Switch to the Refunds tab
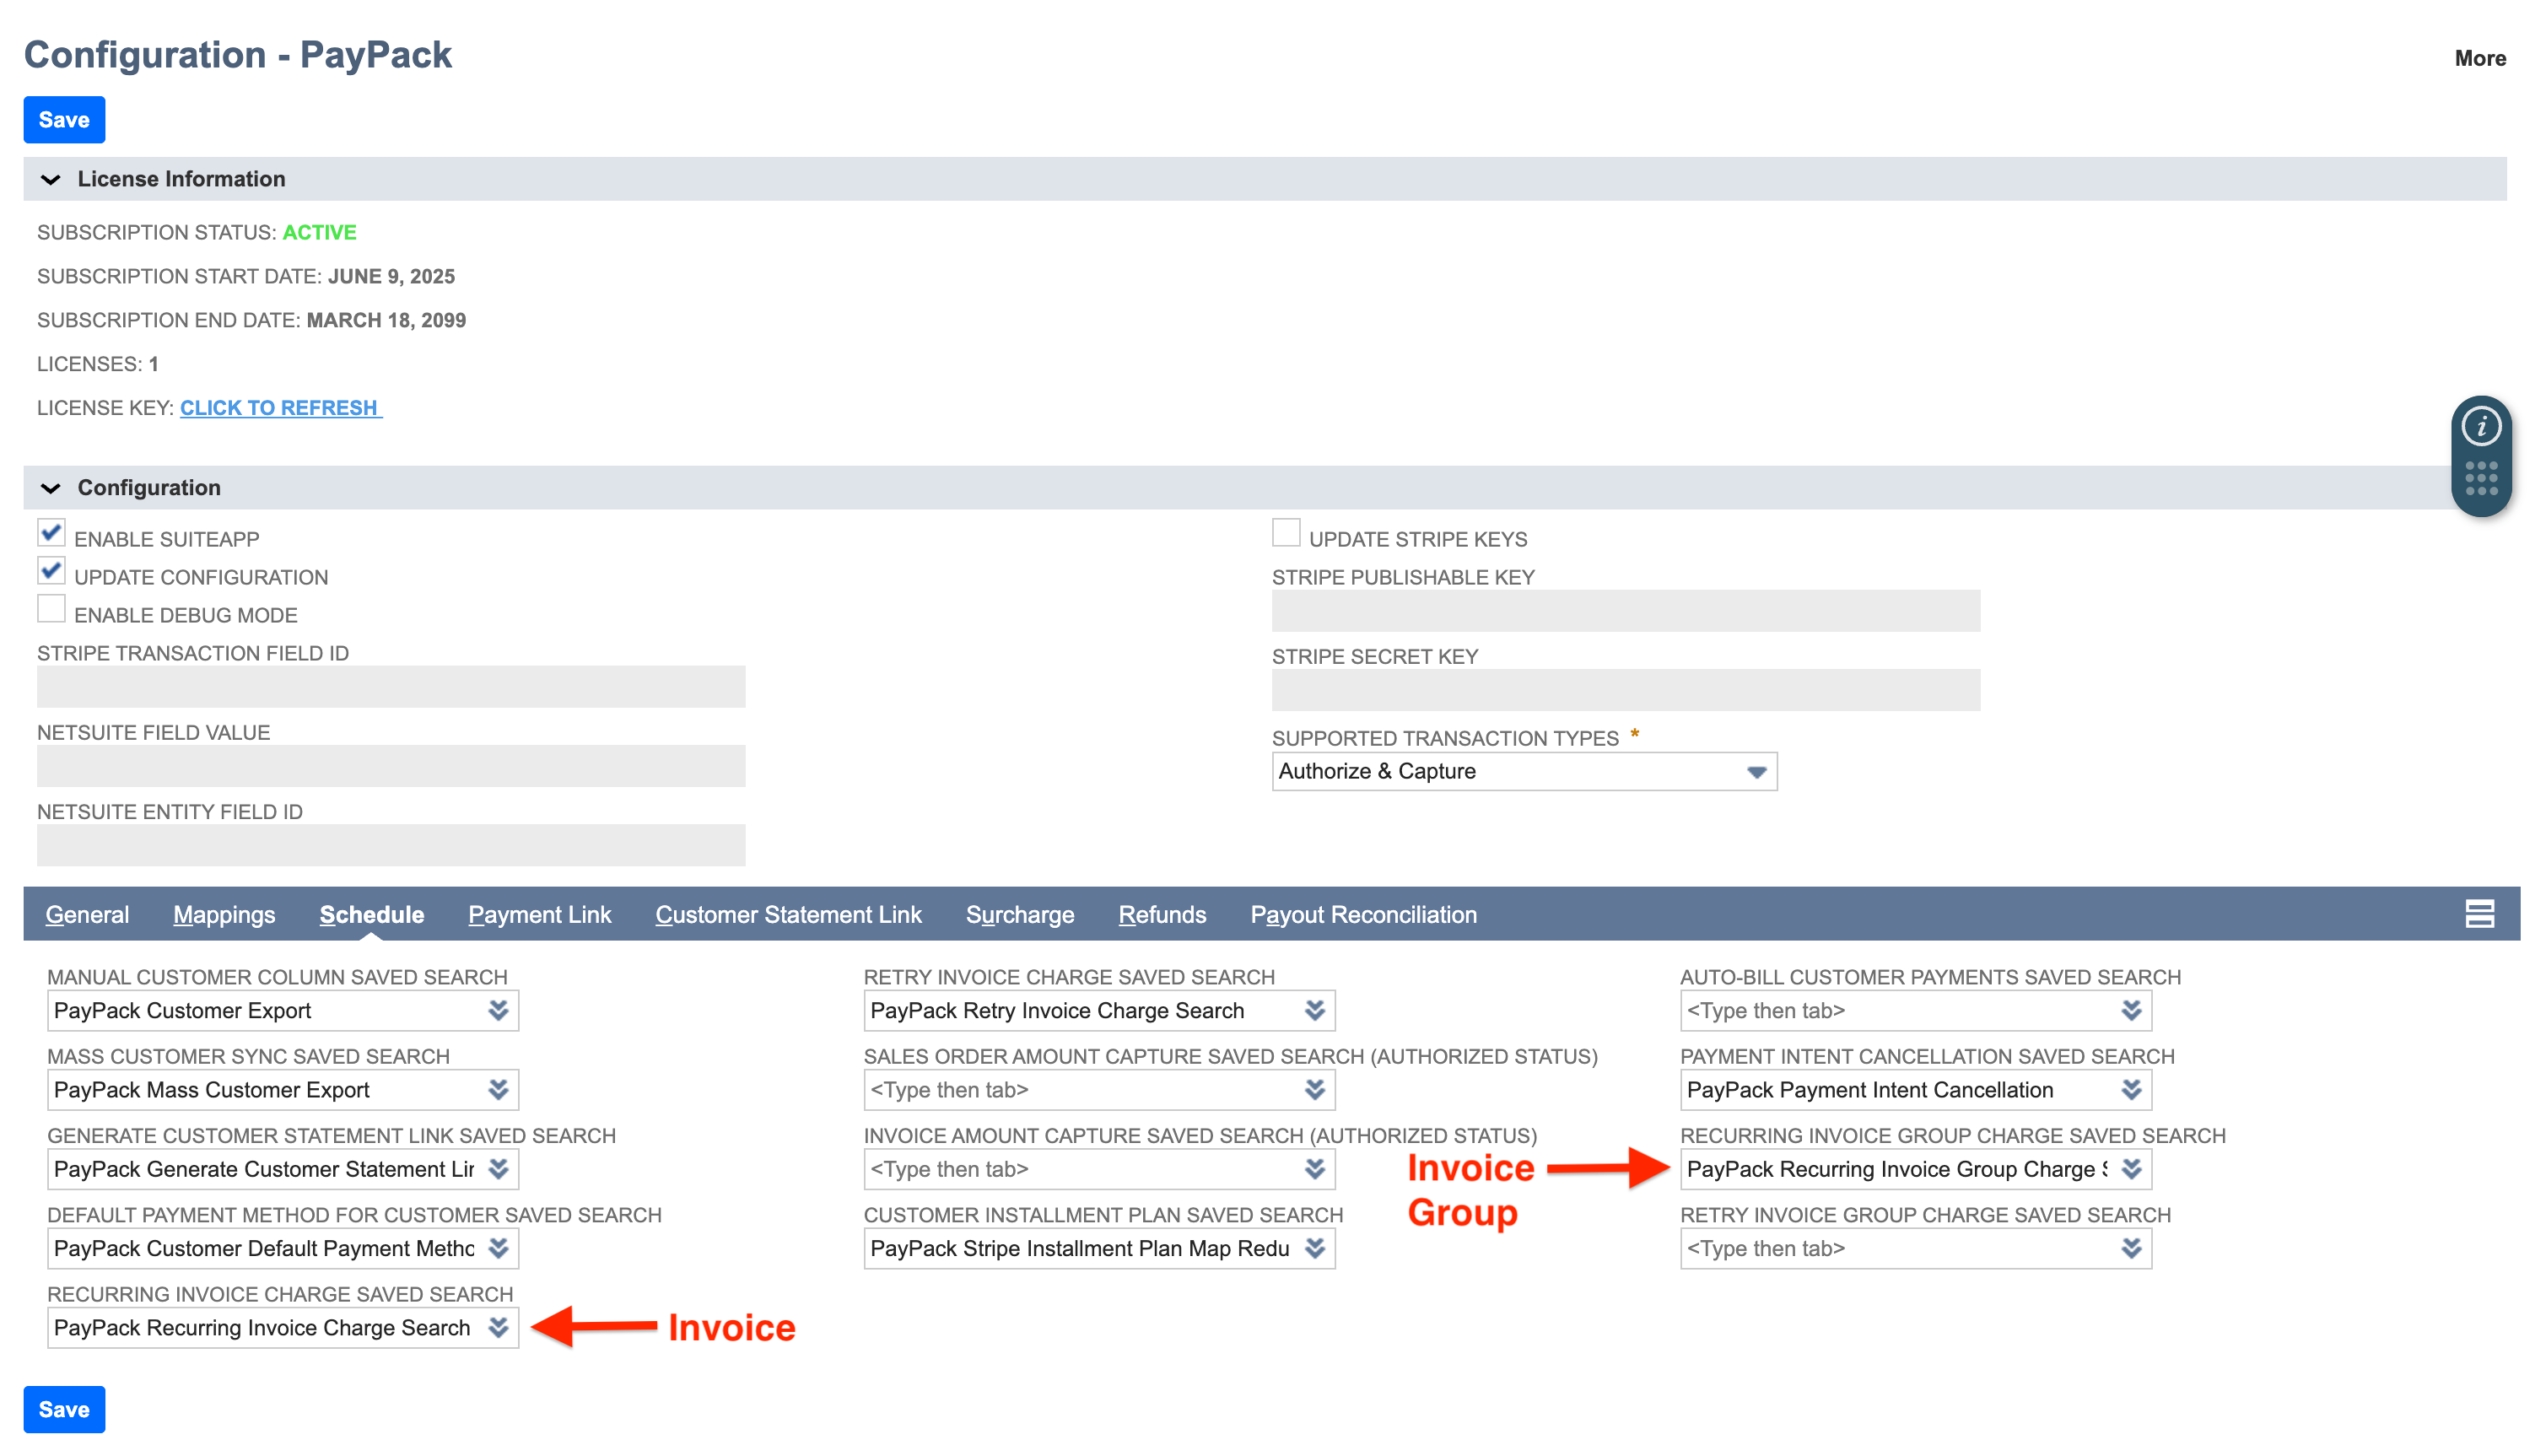 tap(1162, 913)
